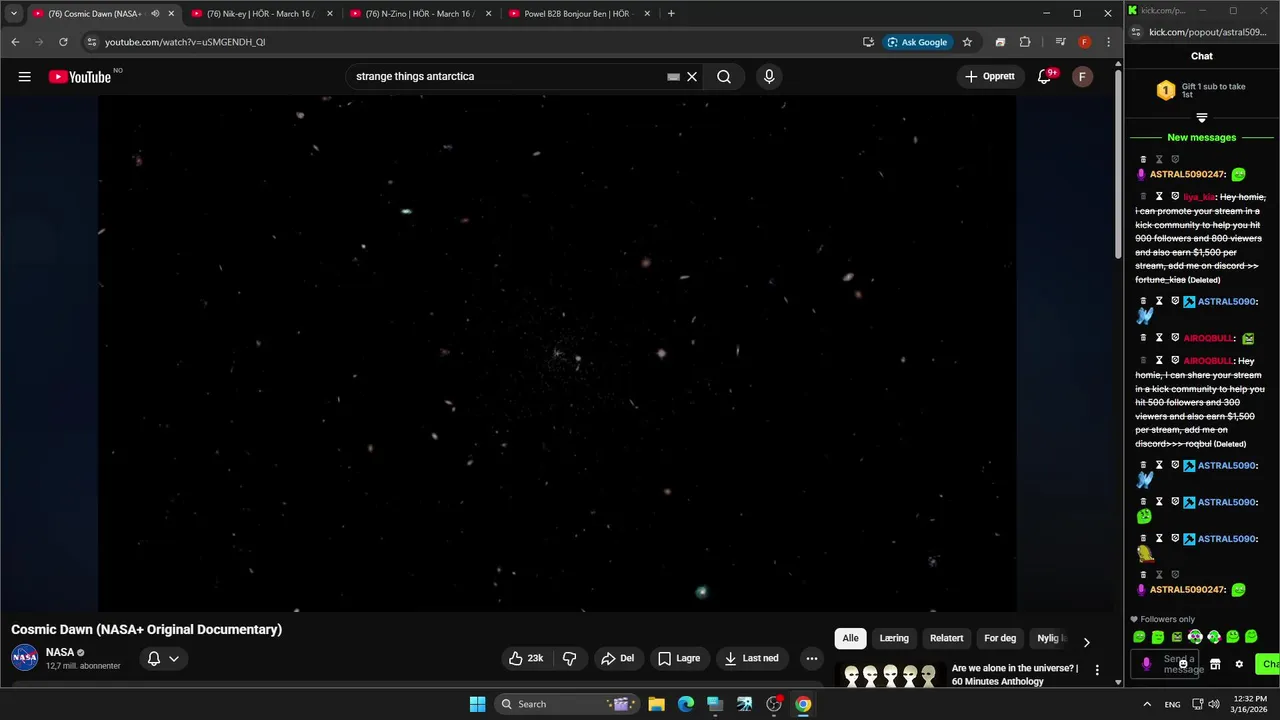Select the Relatert filter chip
This screenshot has width=1280, height=720.
click(946, 638)
